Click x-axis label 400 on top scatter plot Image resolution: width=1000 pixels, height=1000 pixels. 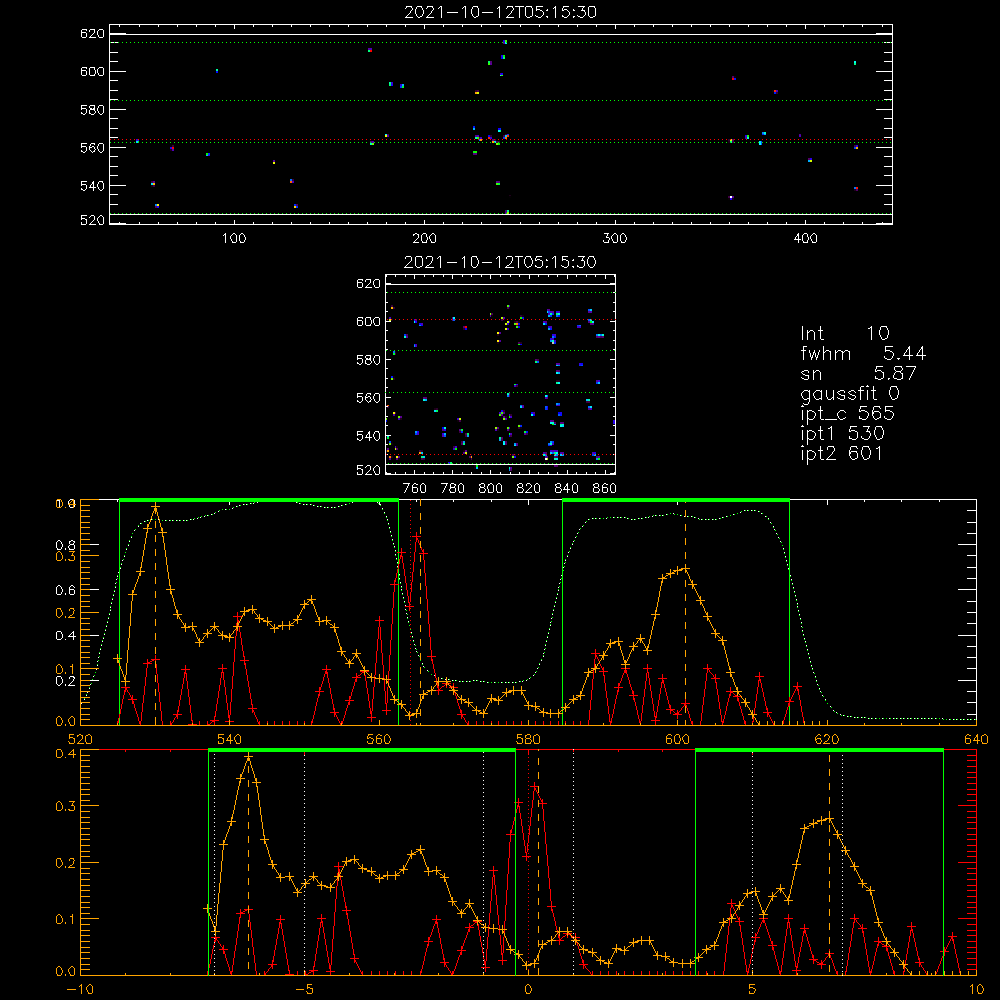805,239
